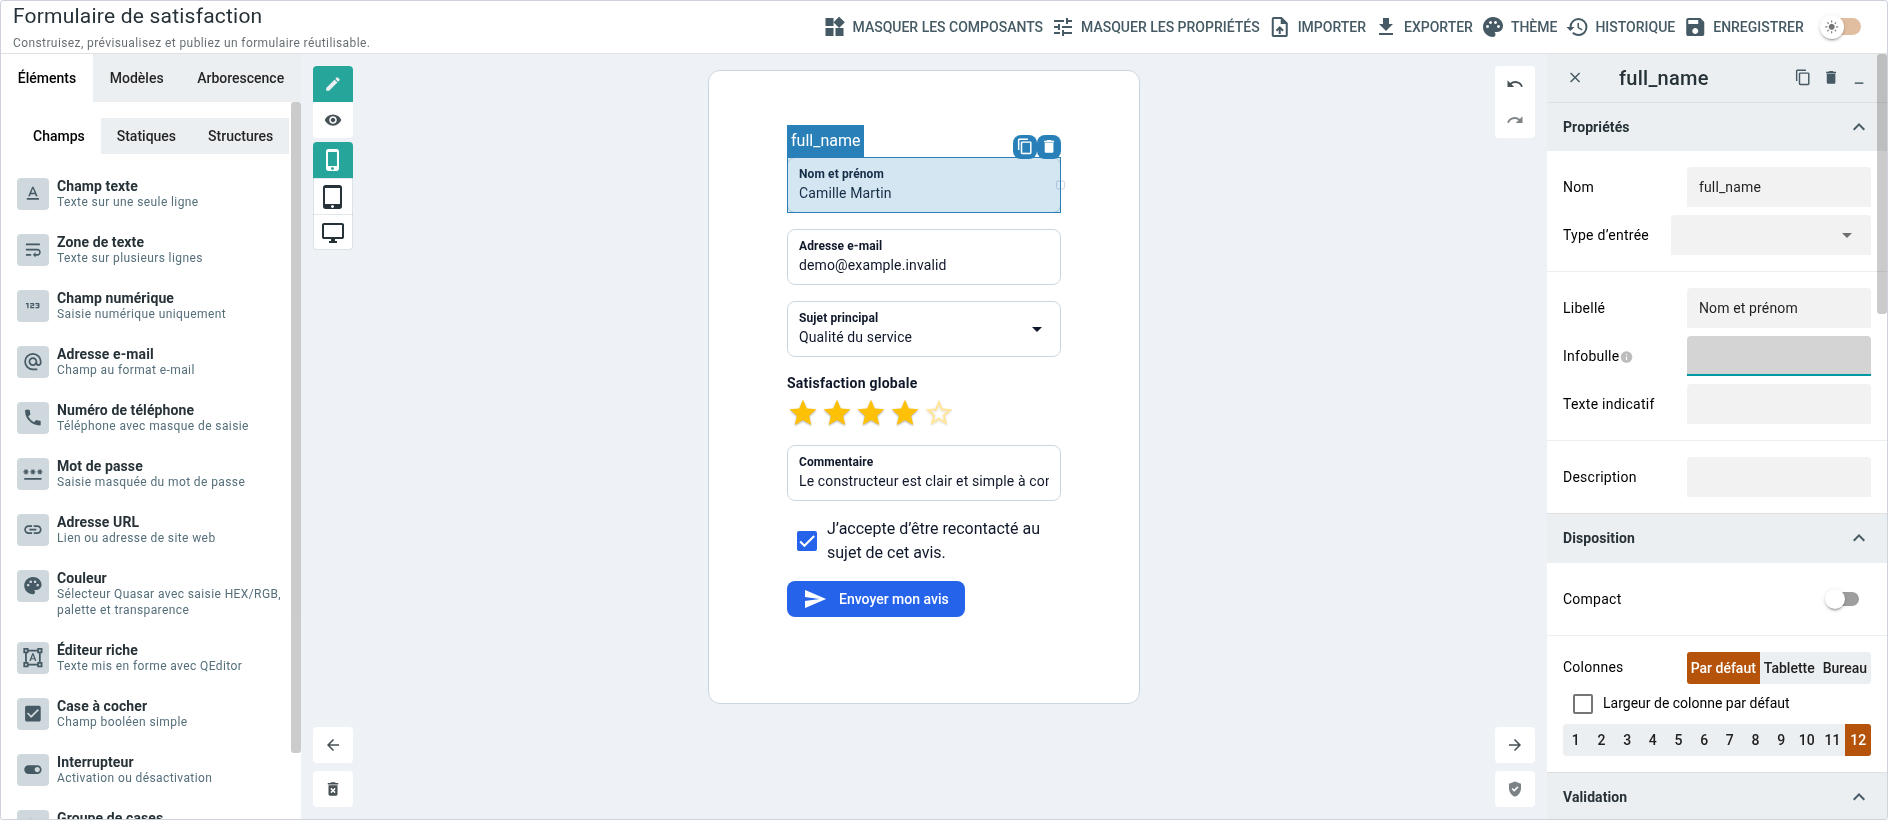Add the Adresse URL element
This screenshot has height=820, width=1888.
(150, 529)
